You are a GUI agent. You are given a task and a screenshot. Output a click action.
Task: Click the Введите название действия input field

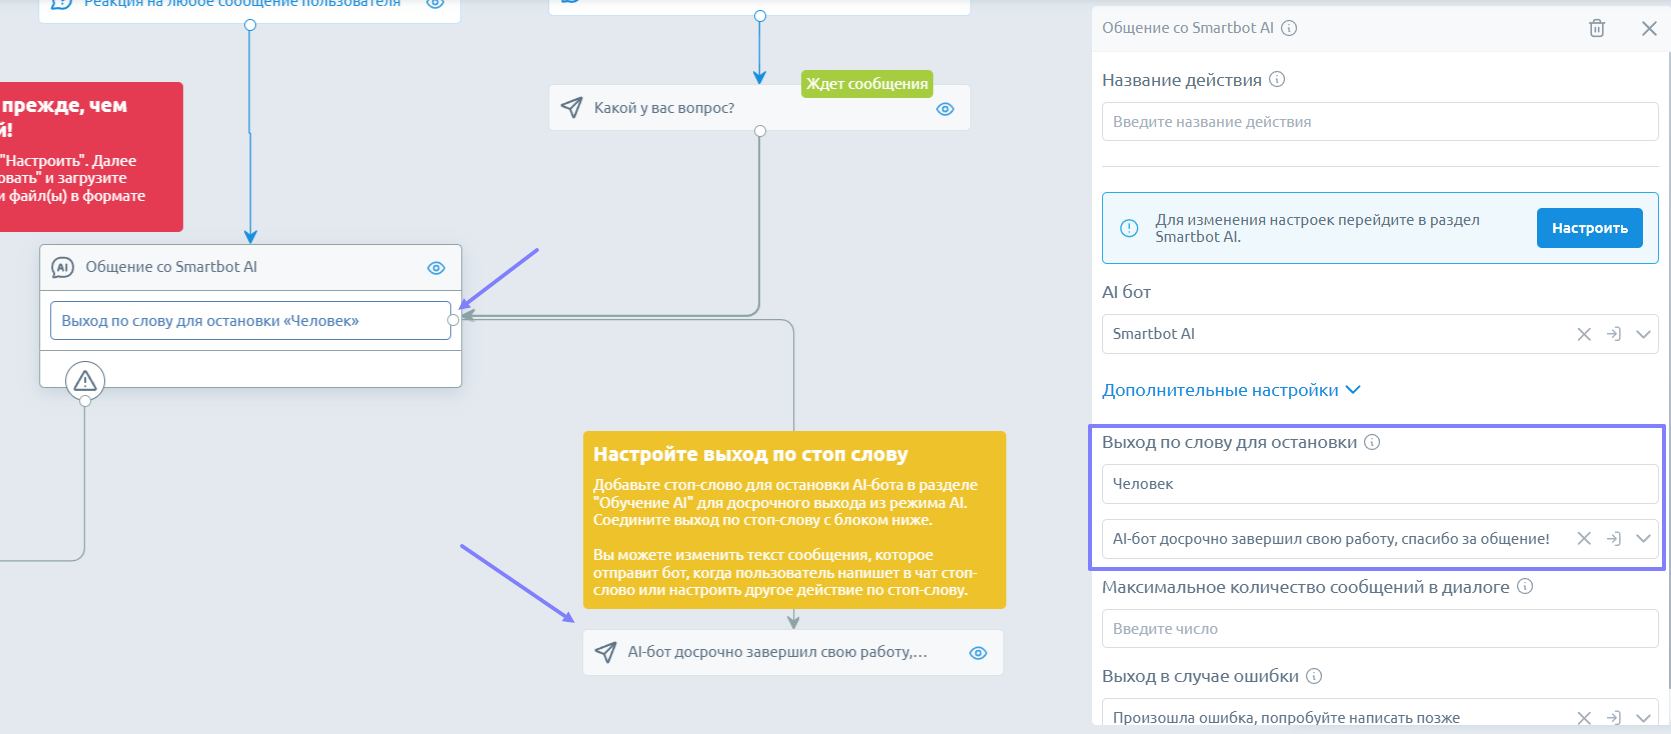[1378, 122]
